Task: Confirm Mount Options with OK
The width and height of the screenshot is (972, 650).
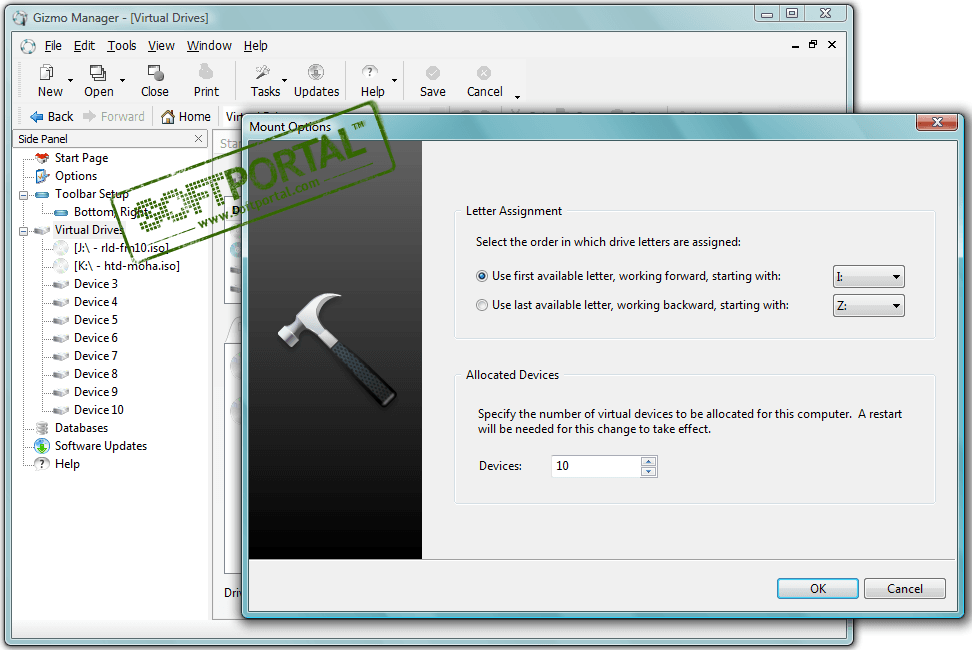Action: pyautogui.click(x=818, y=589)
